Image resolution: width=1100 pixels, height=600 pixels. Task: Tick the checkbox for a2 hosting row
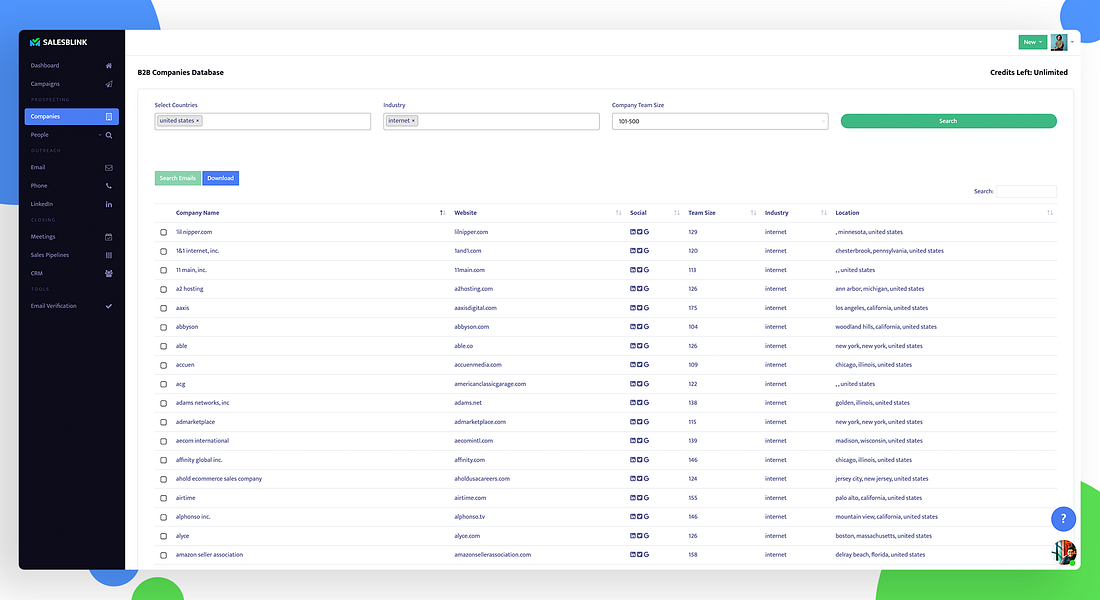tap(163, 289)
